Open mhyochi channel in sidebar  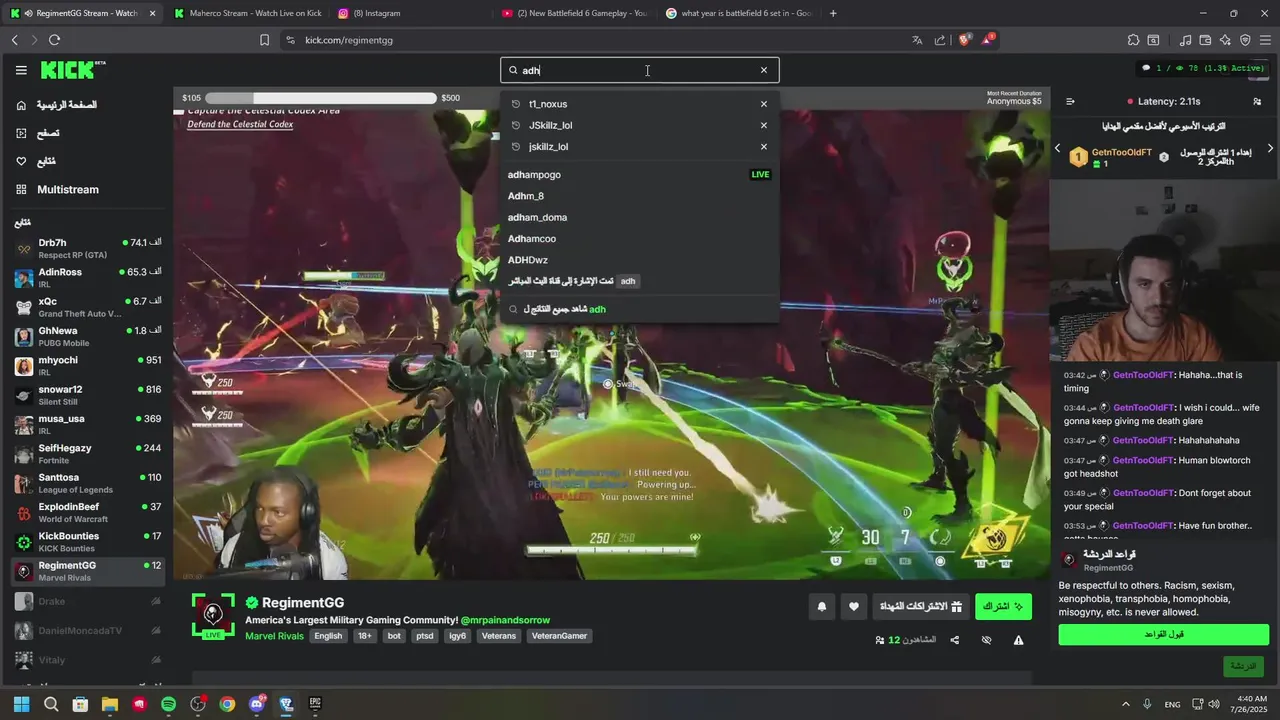(x=87, y=365)
